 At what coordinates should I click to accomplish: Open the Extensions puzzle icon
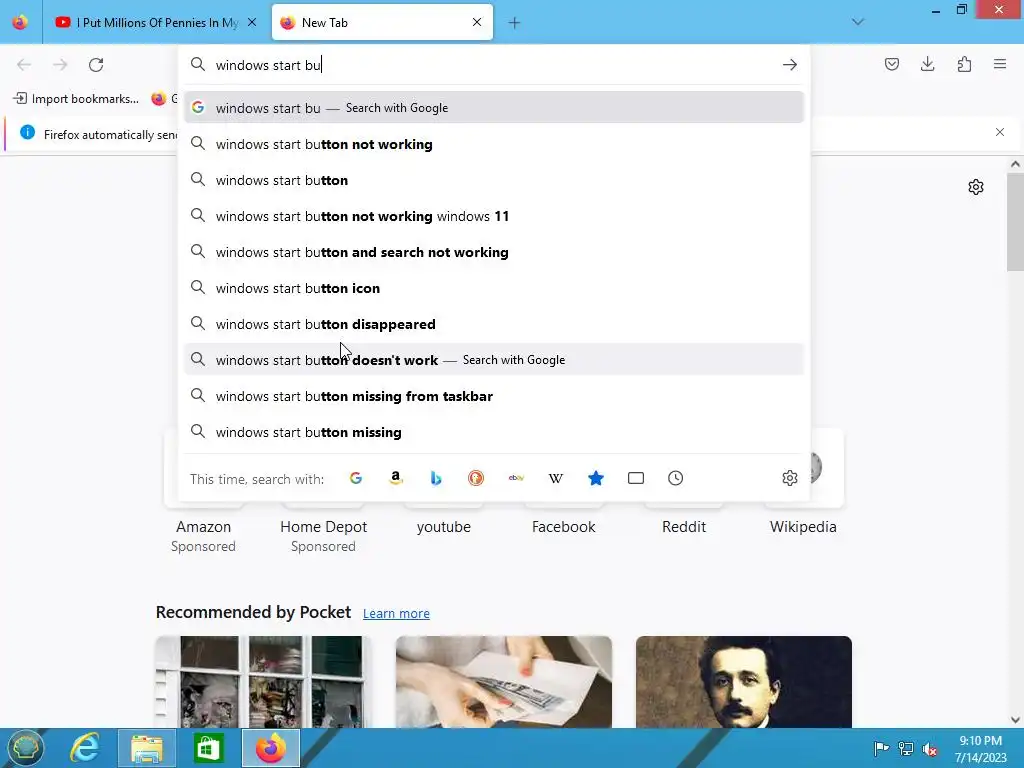pyautogui.click(x=964, y=64)
